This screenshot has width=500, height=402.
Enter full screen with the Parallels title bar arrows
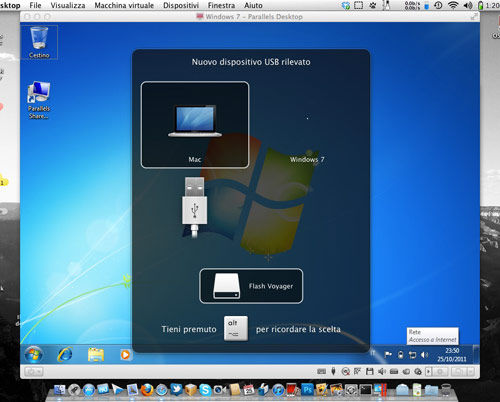point(474,16)
